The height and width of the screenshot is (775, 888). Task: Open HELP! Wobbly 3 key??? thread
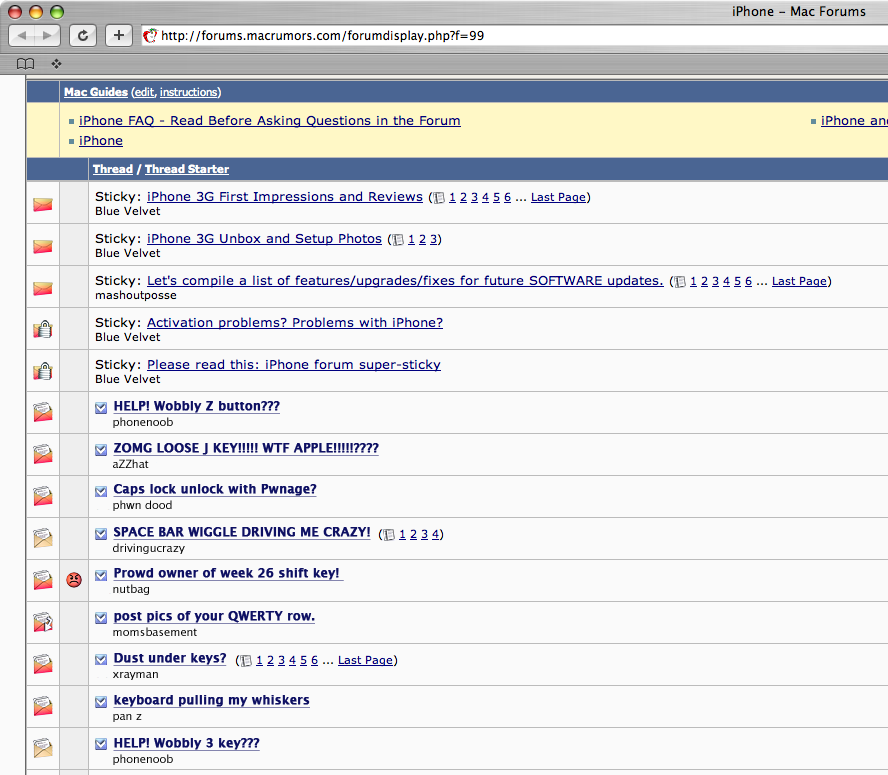(186, 743)
